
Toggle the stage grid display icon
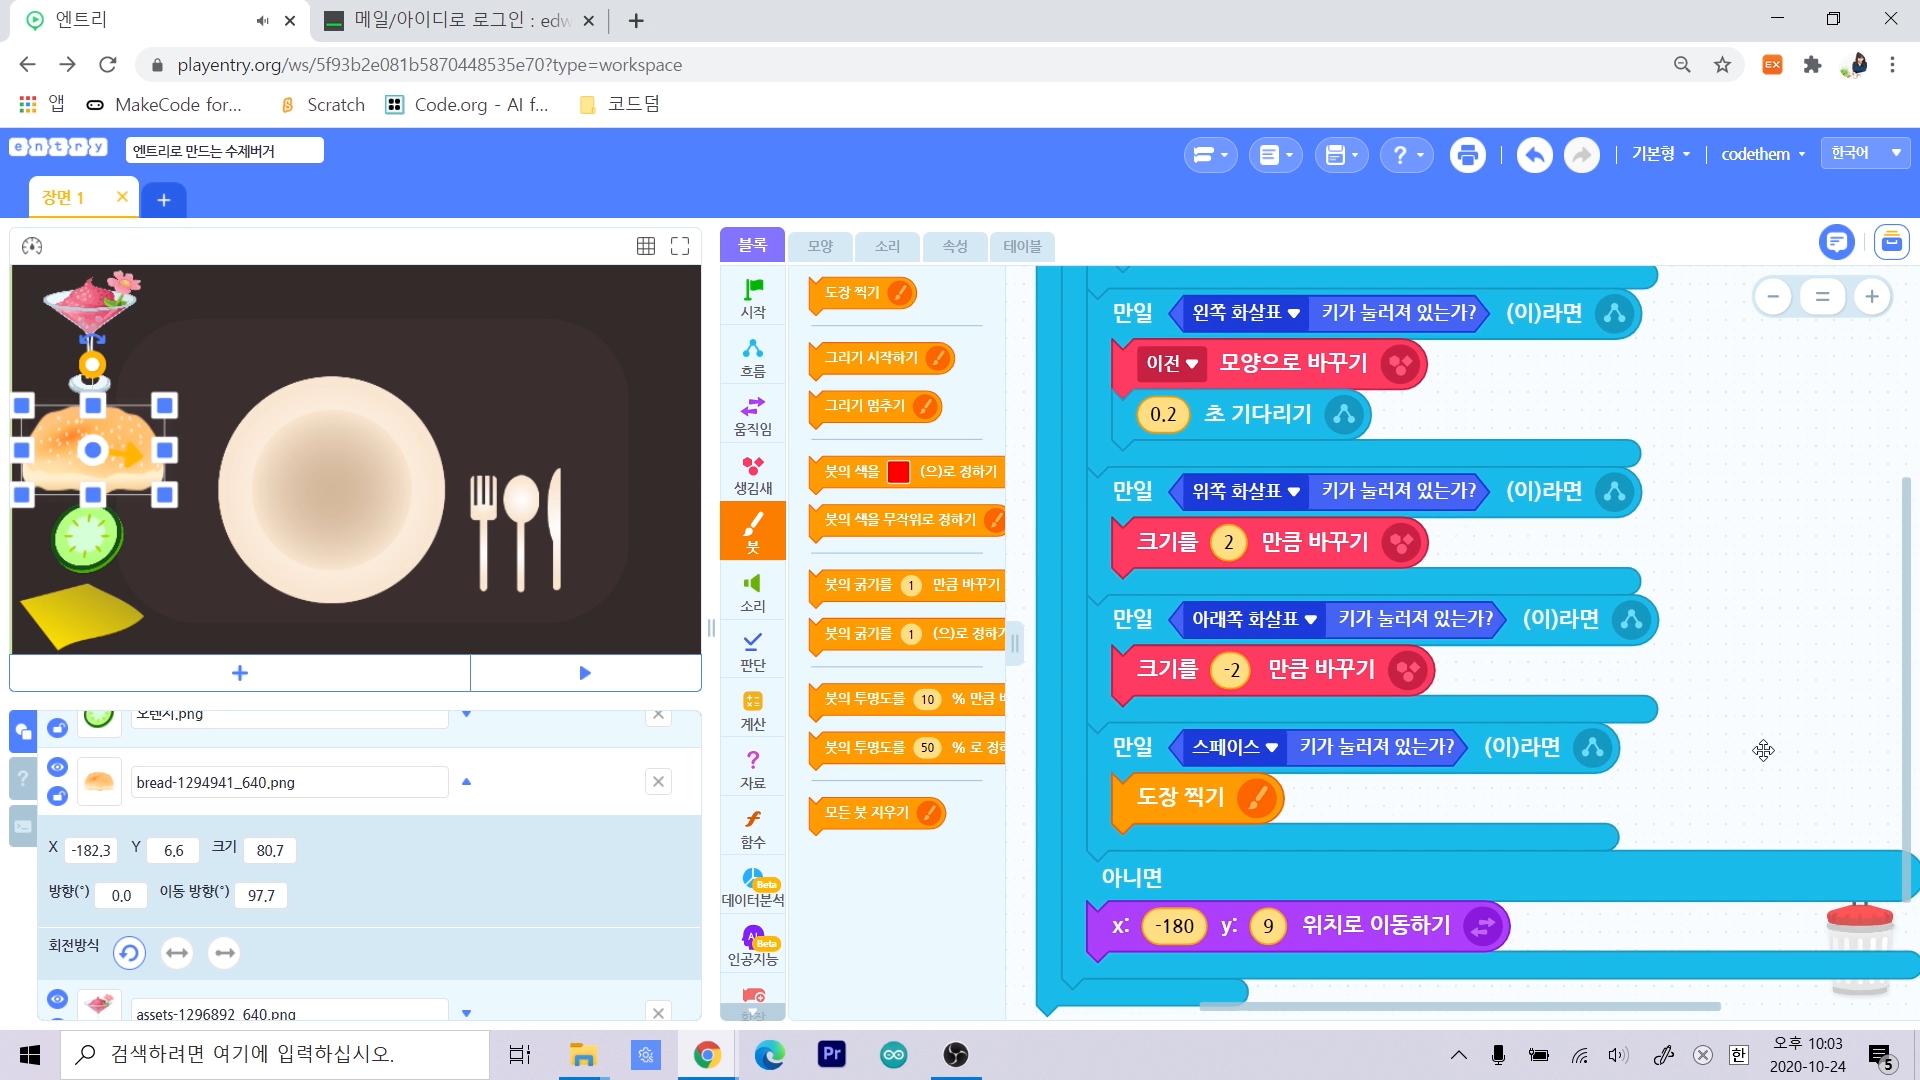coord(646,246)
